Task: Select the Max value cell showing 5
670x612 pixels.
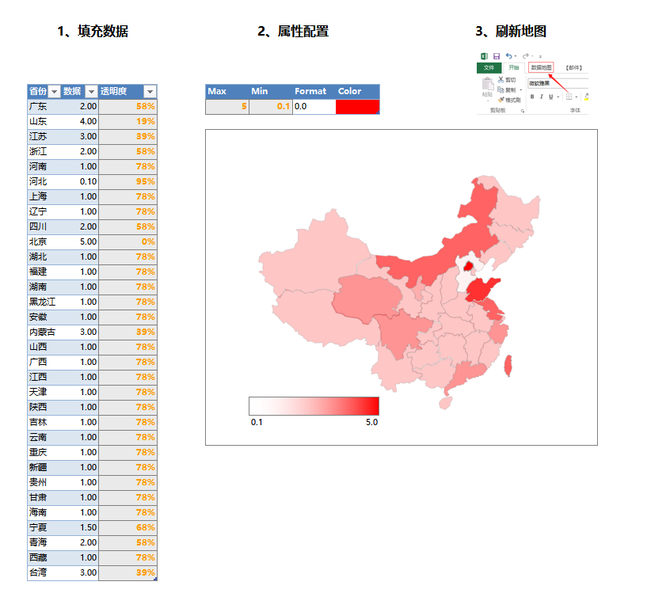Action: pos(227,106)
